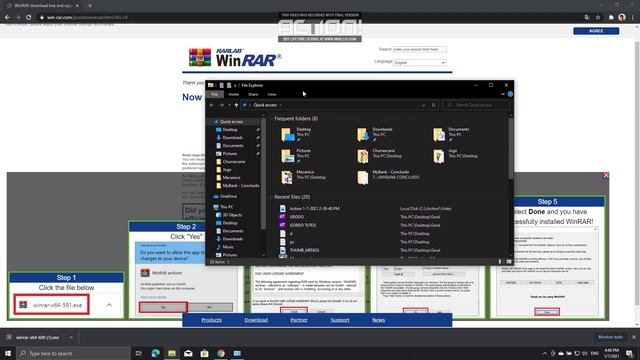Viewport: 640px width, 360px height.
Task: Select Chumascara folder icon in Frequent folders
Action: pos(363,156)
